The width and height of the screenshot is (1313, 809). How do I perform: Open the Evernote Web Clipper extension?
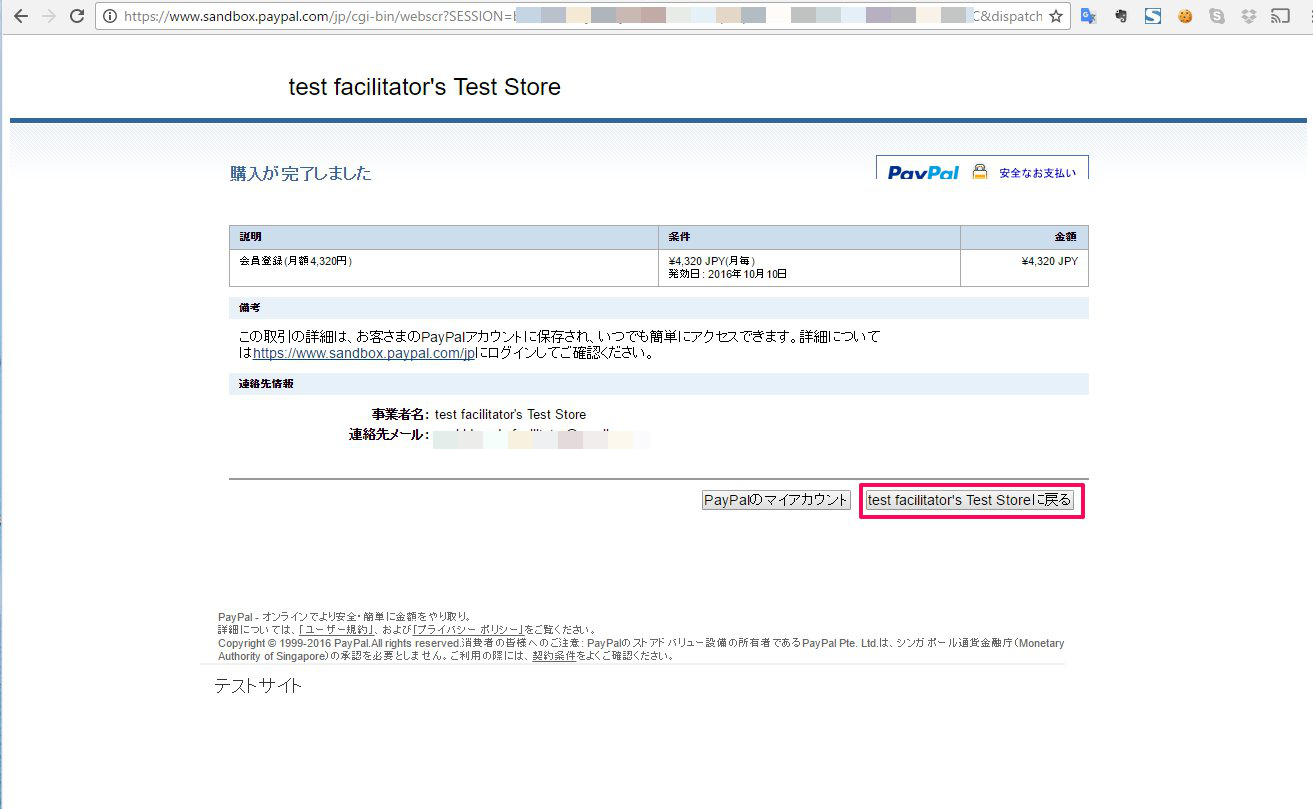[1120, 15]
